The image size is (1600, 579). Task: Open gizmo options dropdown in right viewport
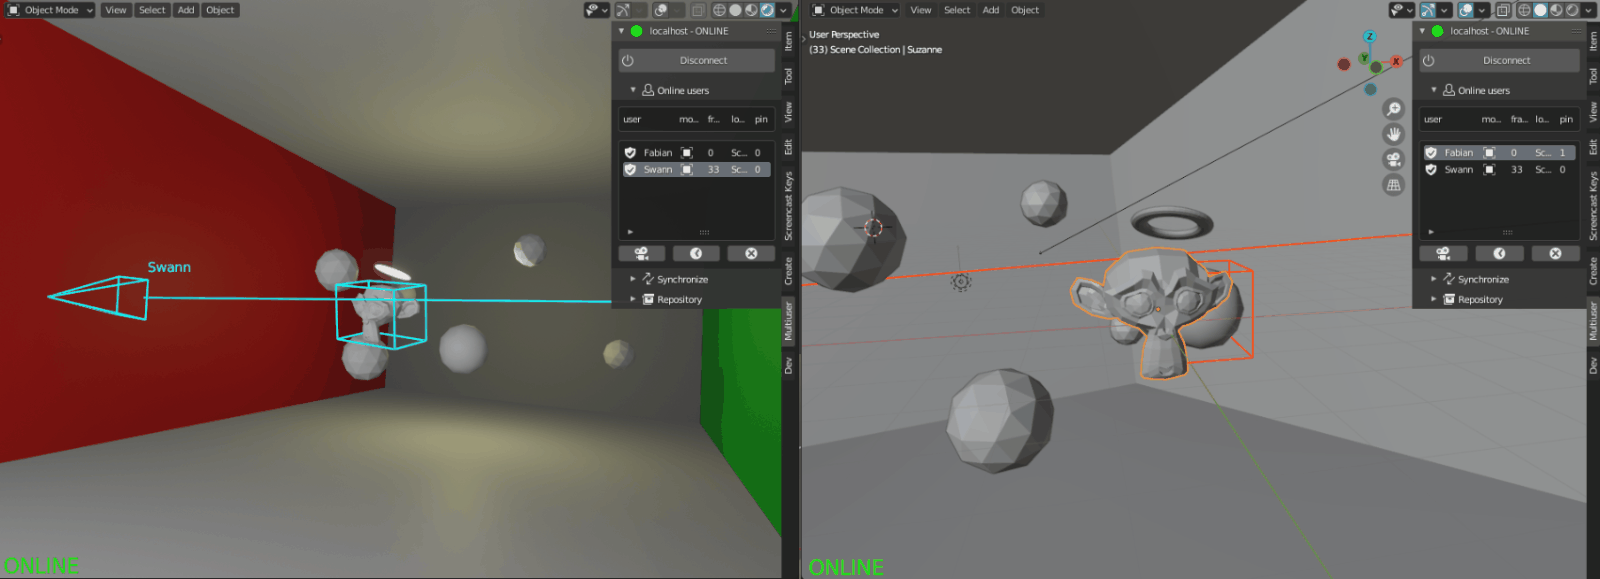click(1444, 10)
